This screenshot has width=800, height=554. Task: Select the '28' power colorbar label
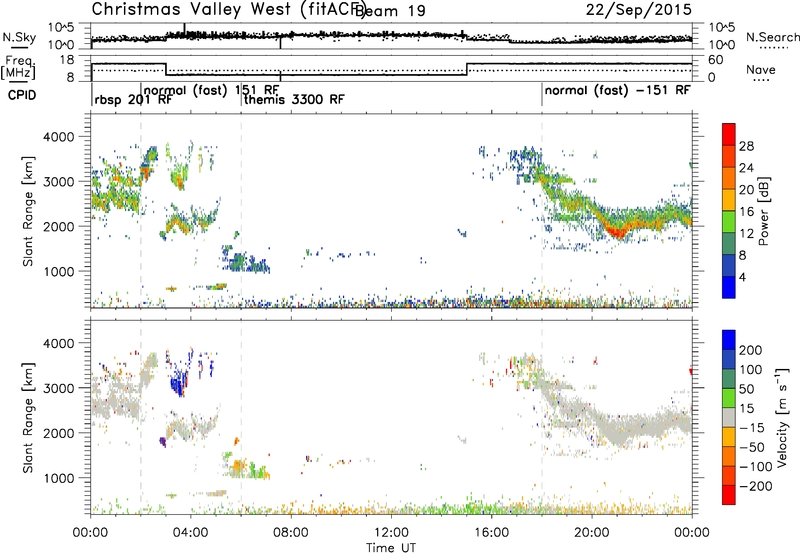point(746,146)
